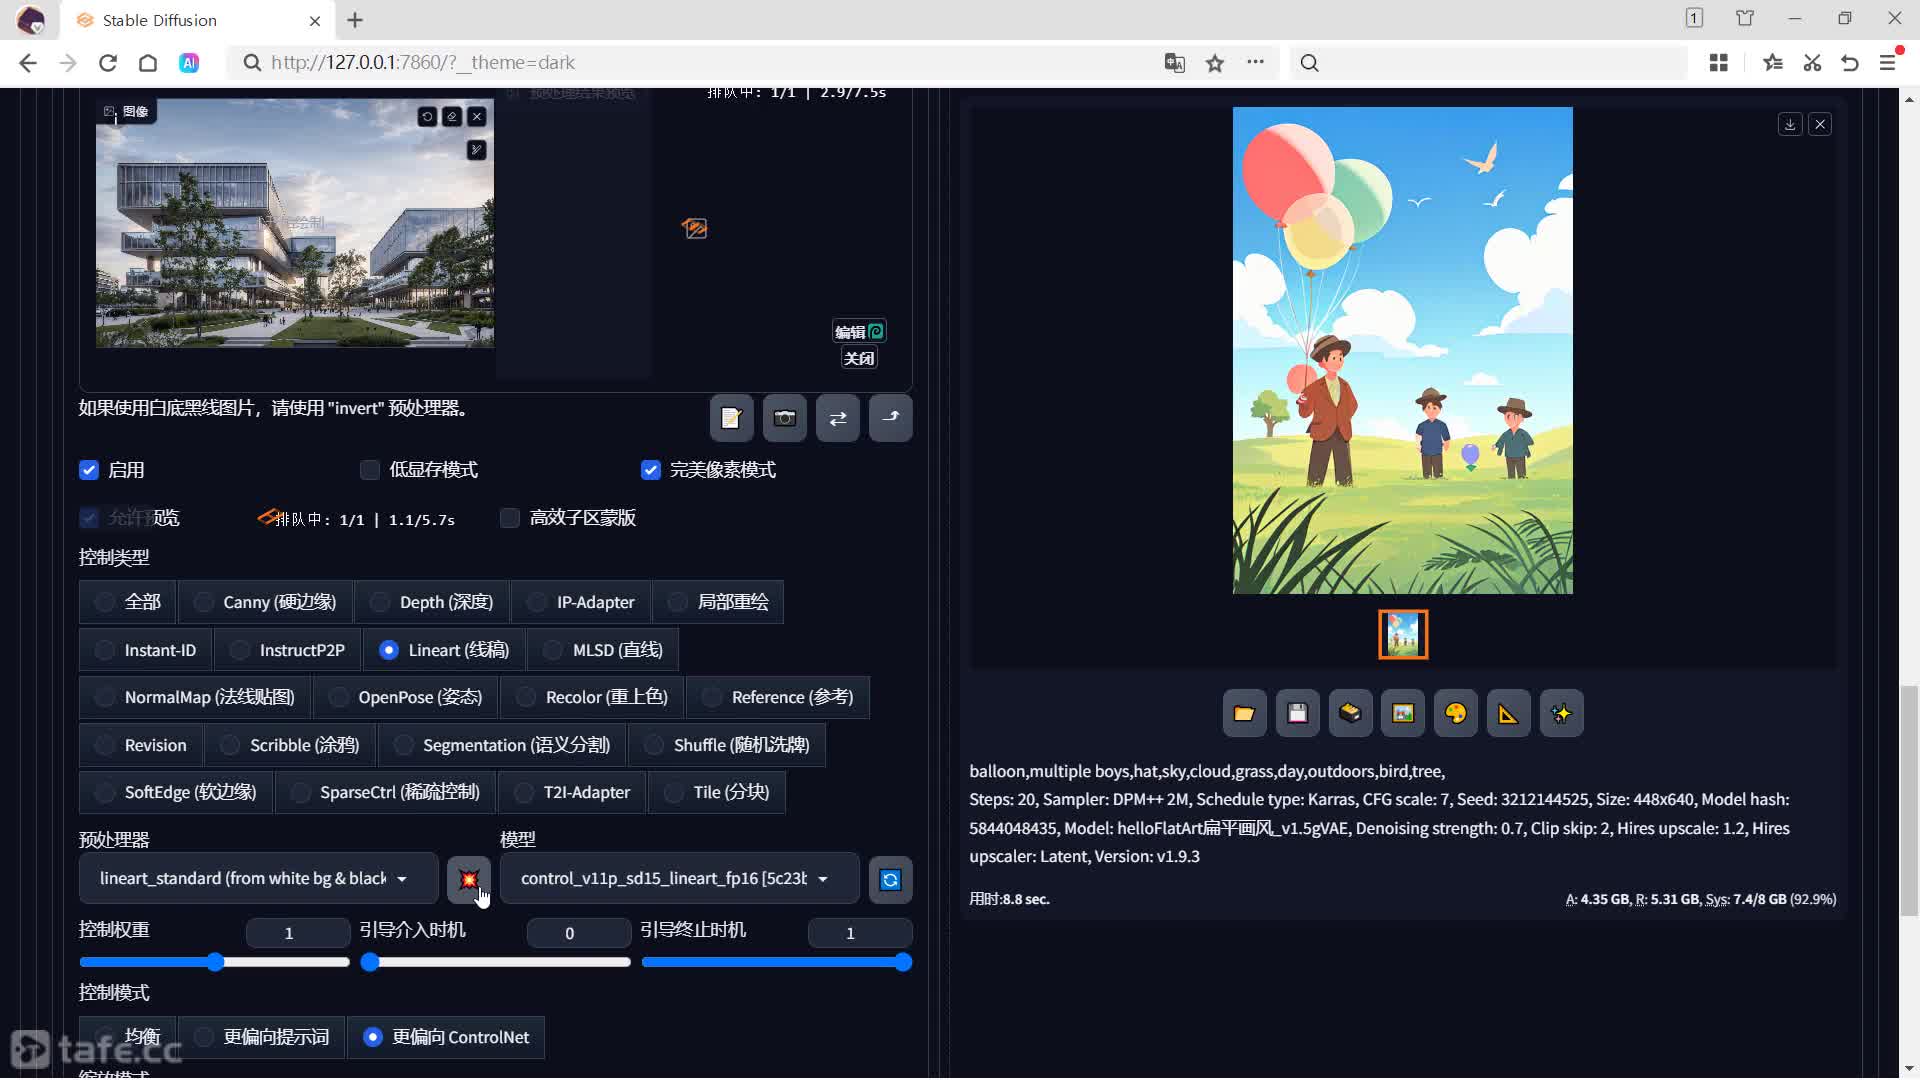Open the browser main hamburger menu
The height and width of the screenshot is (1080, 1920).
(1888, 63)
